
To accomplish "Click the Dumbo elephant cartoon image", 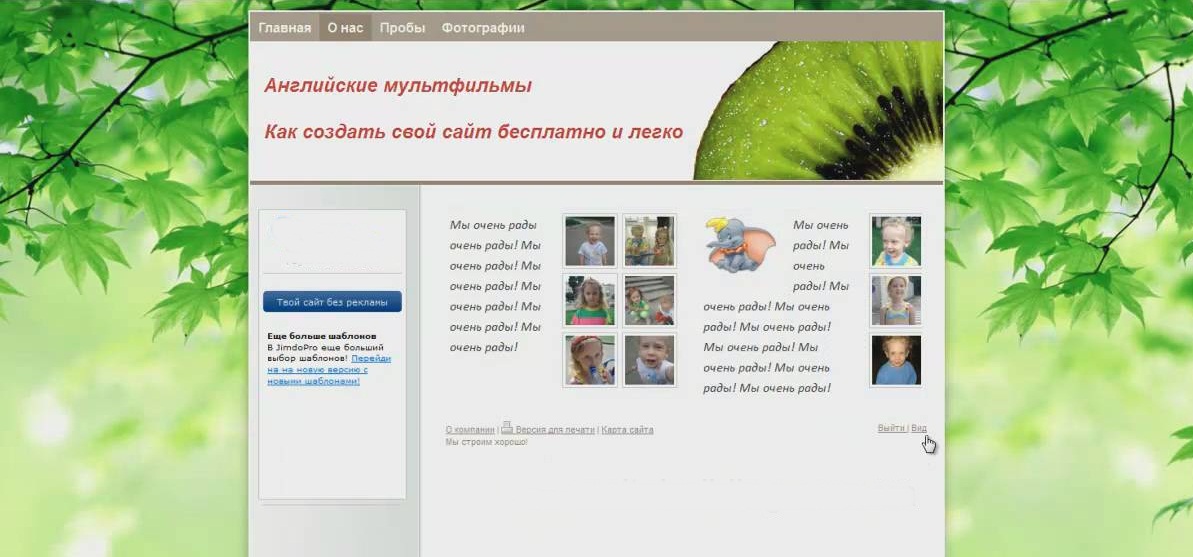I will (x=739, y=244).
